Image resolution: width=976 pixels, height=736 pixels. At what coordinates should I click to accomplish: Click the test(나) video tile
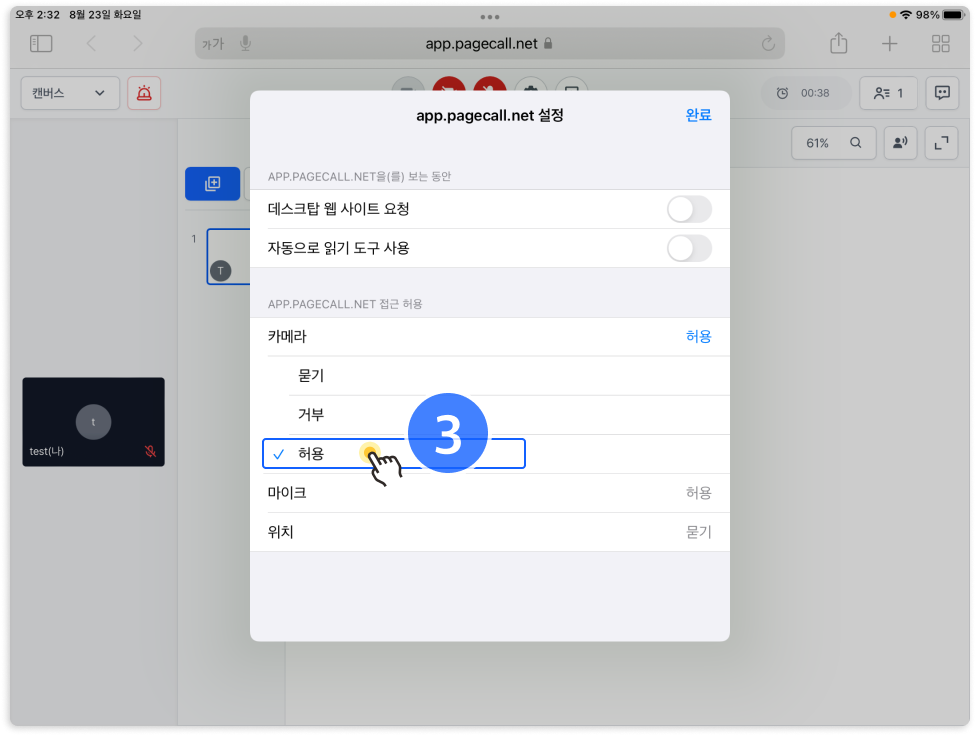click(93, 422)
